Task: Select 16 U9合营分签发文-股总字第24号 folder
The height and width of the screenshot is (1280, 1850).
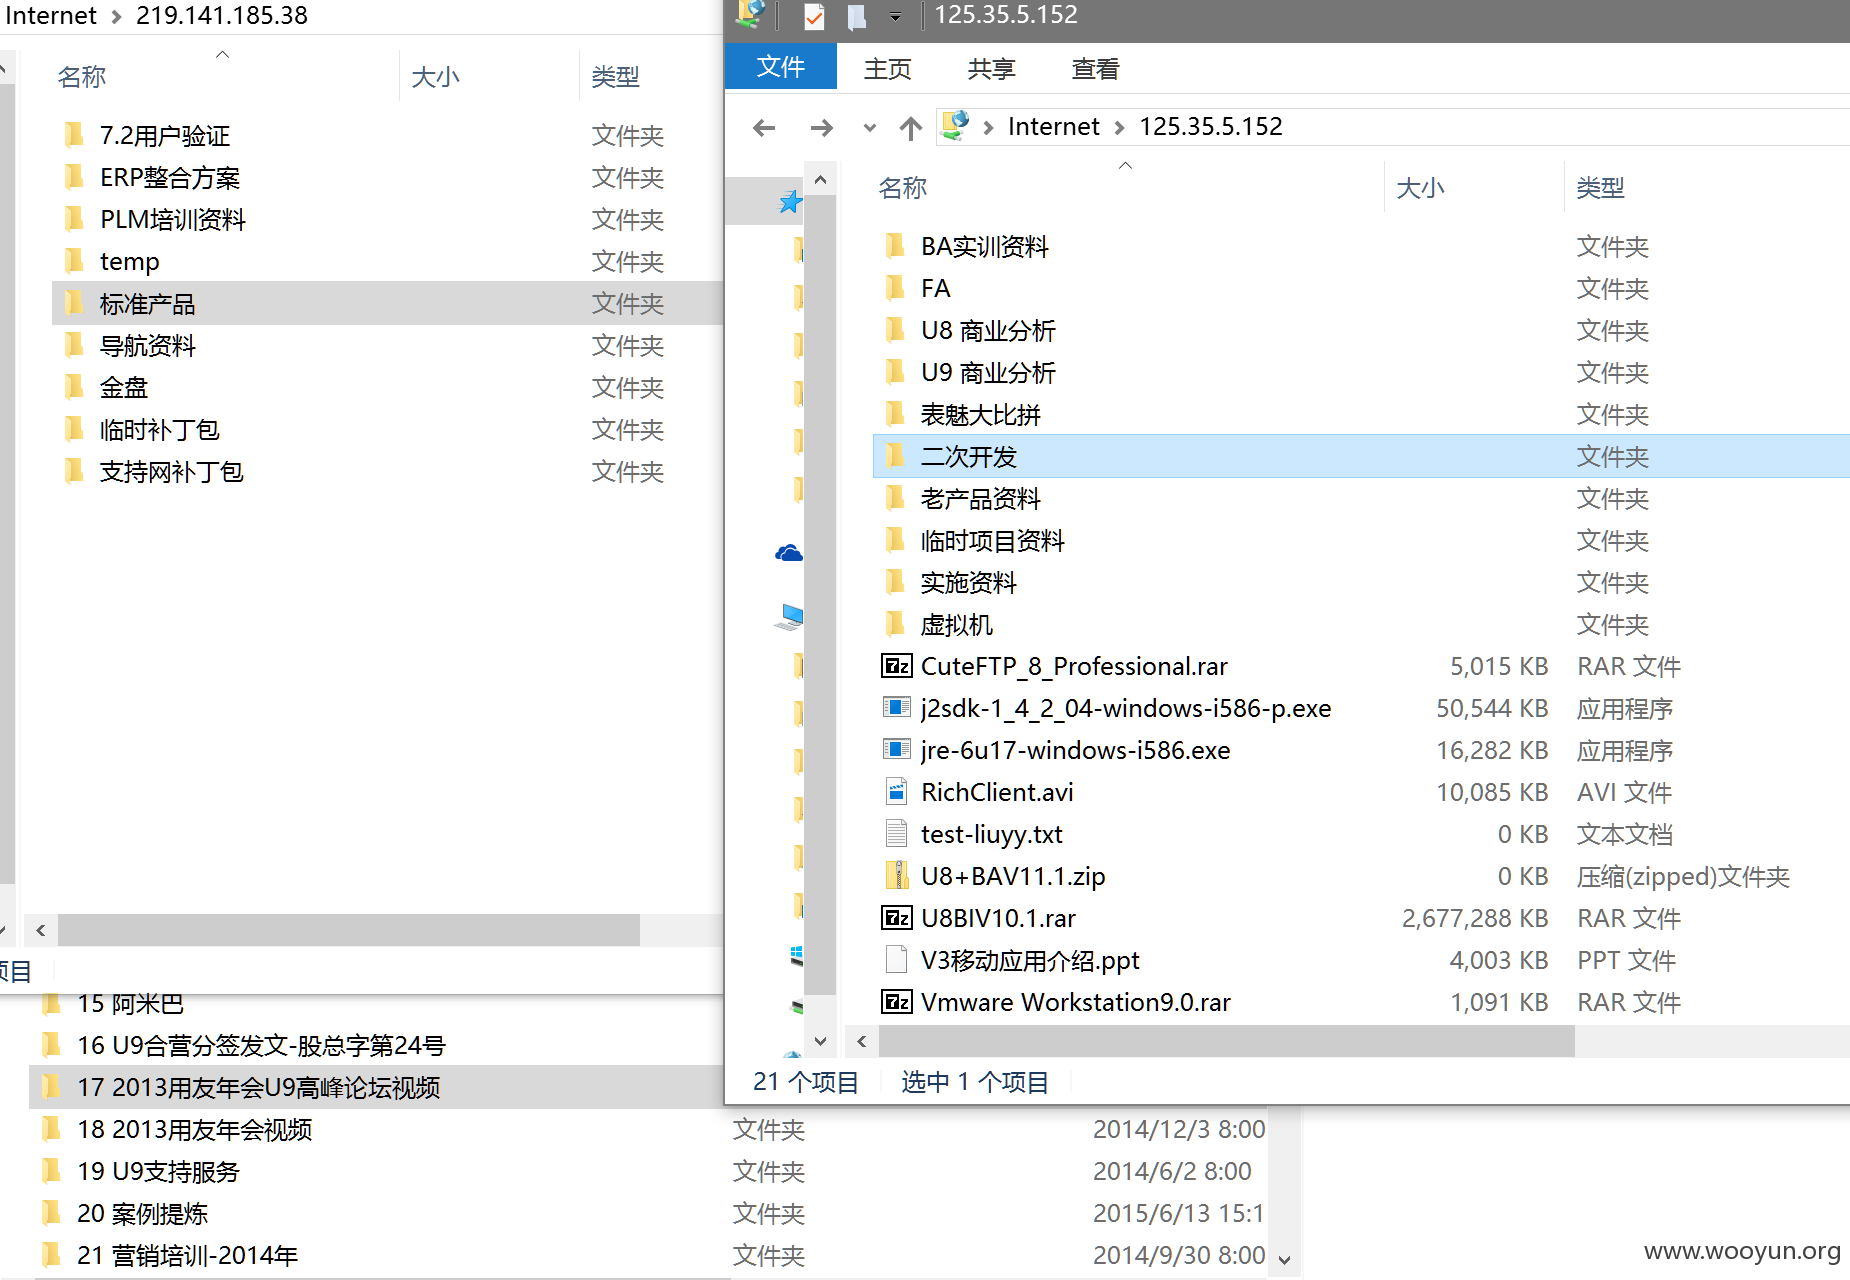Action: click(x=261, y=1046)
